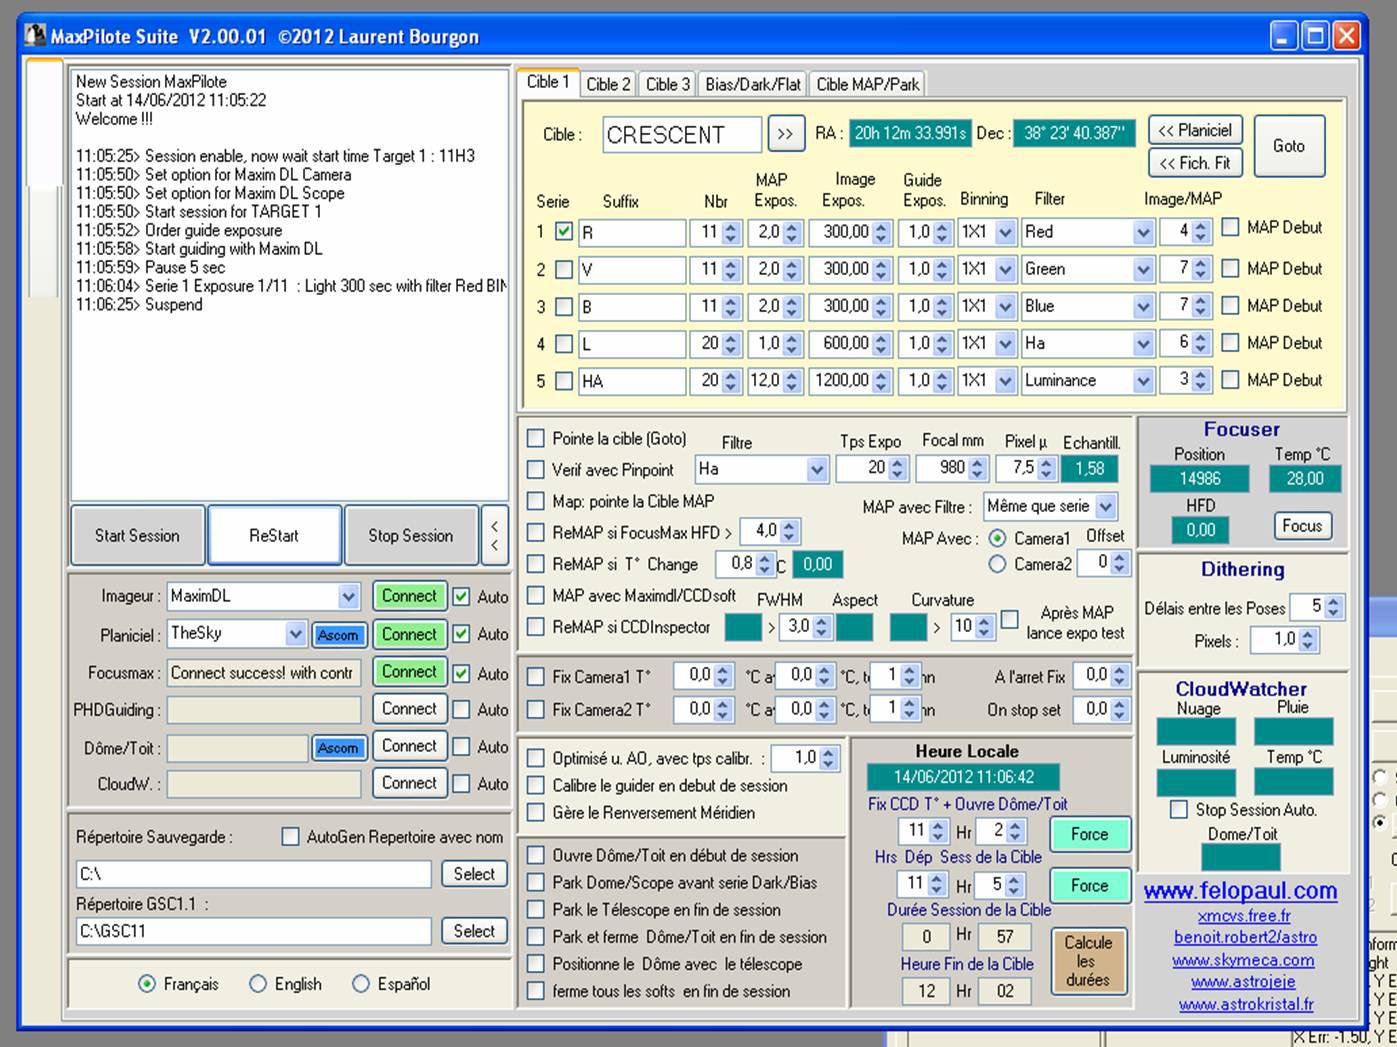The height and width of the screenshot is (1047, 1397).
Task: Click the << Fich. Fit button
Action: 1195,163
